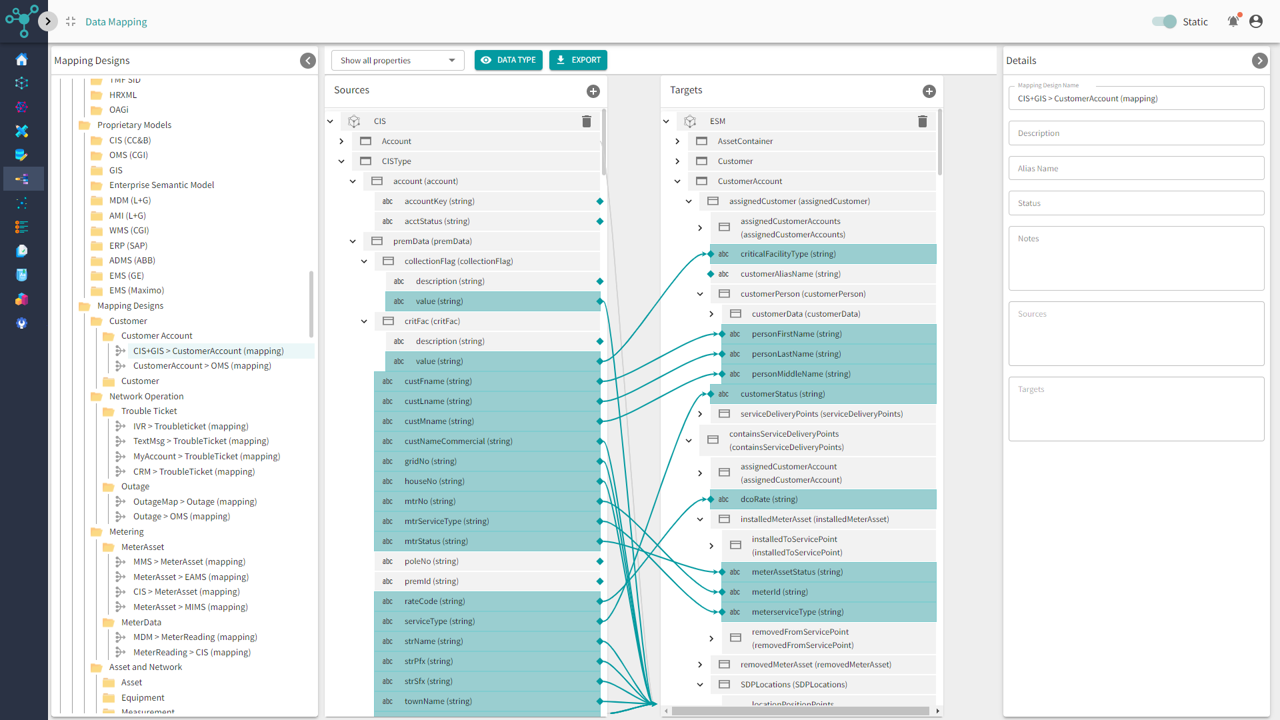Screen dimensions: 1280x720
Task: Toggle data type visibility with DATA TYPE
Action: coord(508,60)
